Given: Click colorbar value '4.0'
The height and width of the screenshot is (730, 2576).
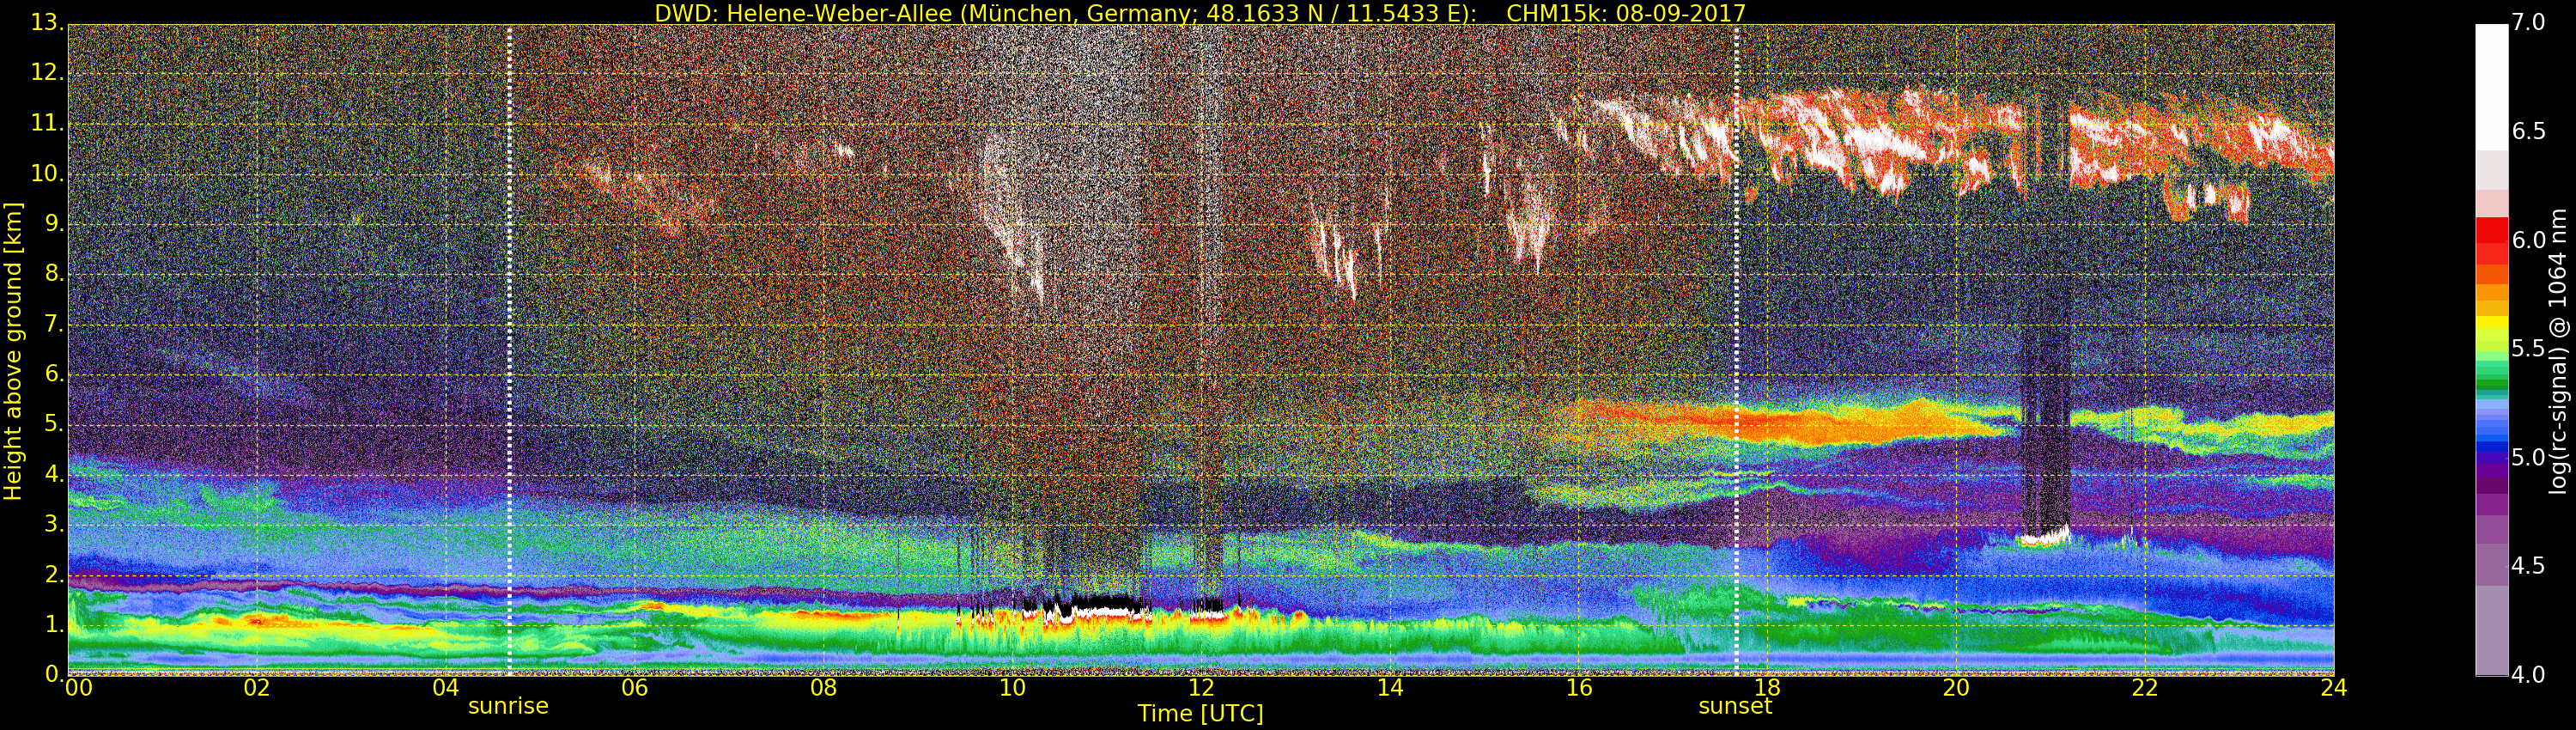Looking at the screenshot, I should (x=2528, y=675).
